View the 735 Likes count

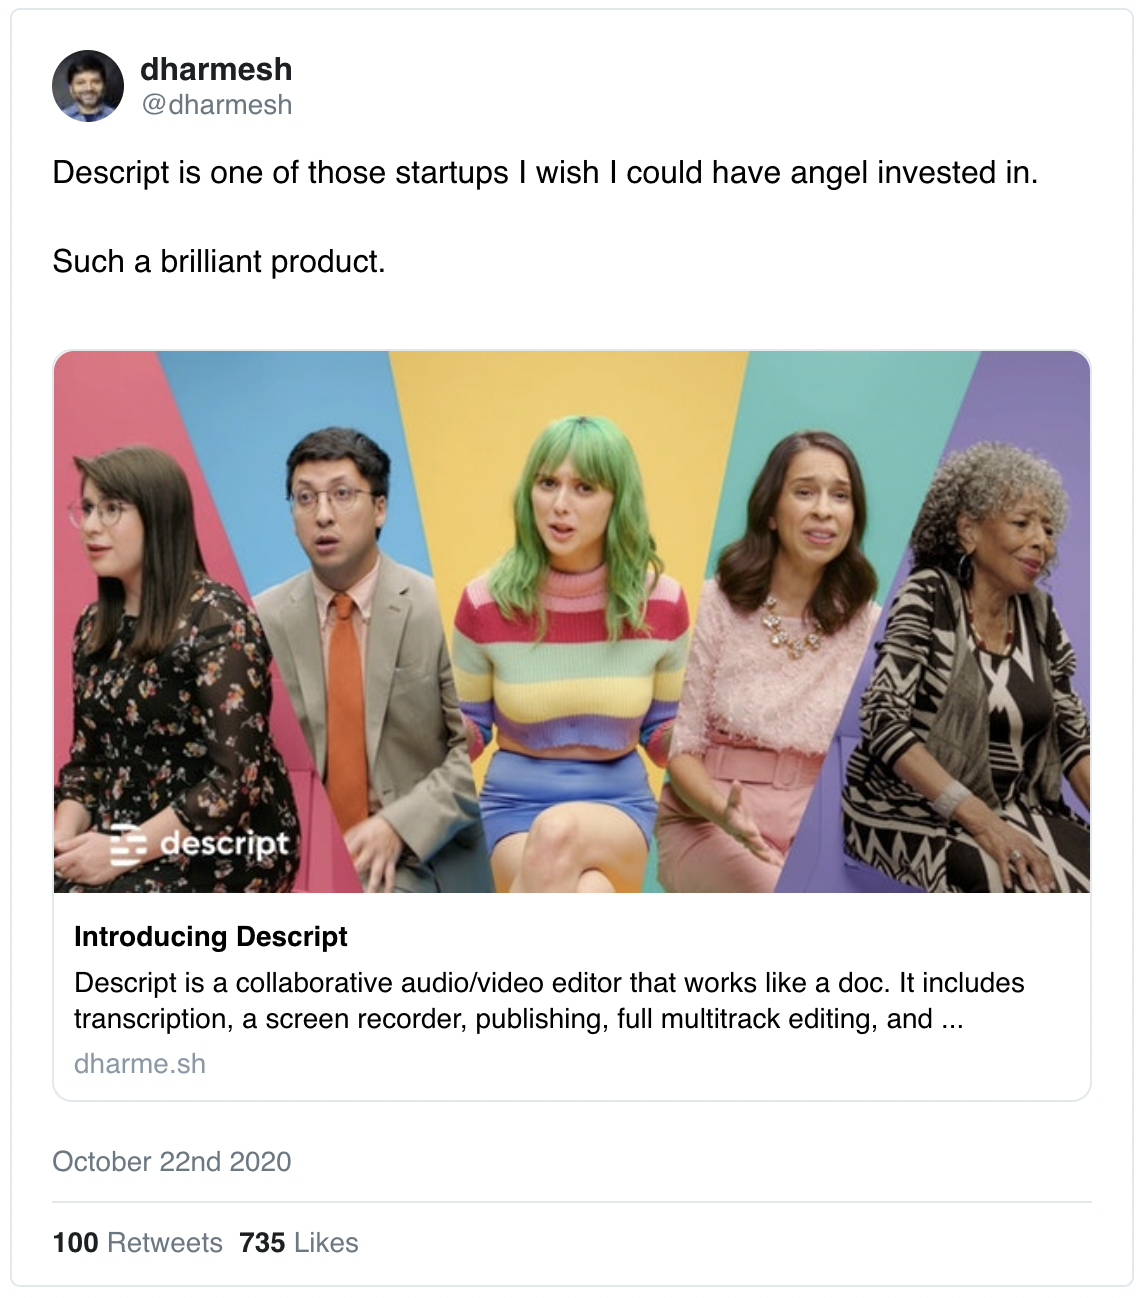[298, 1243]
